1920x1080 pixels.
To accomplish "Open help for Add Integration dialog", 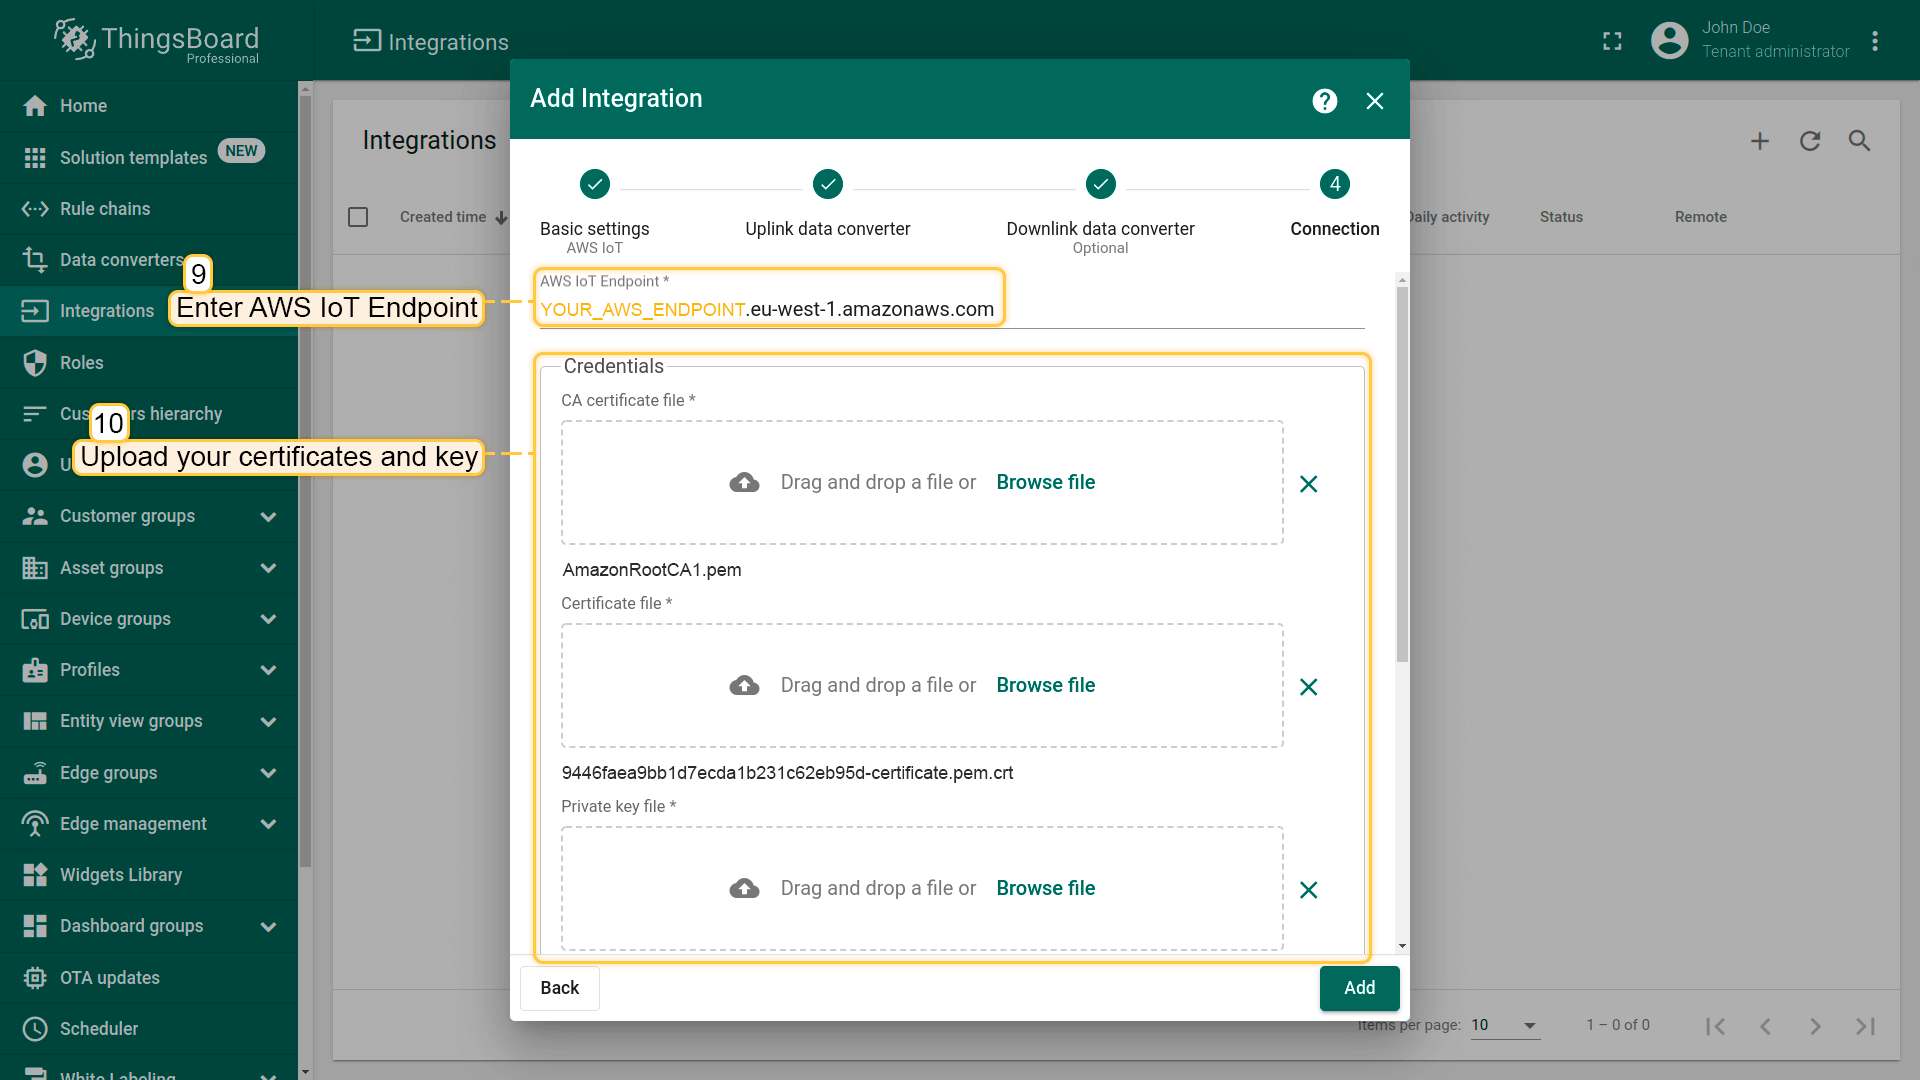I will [1324, 101].
